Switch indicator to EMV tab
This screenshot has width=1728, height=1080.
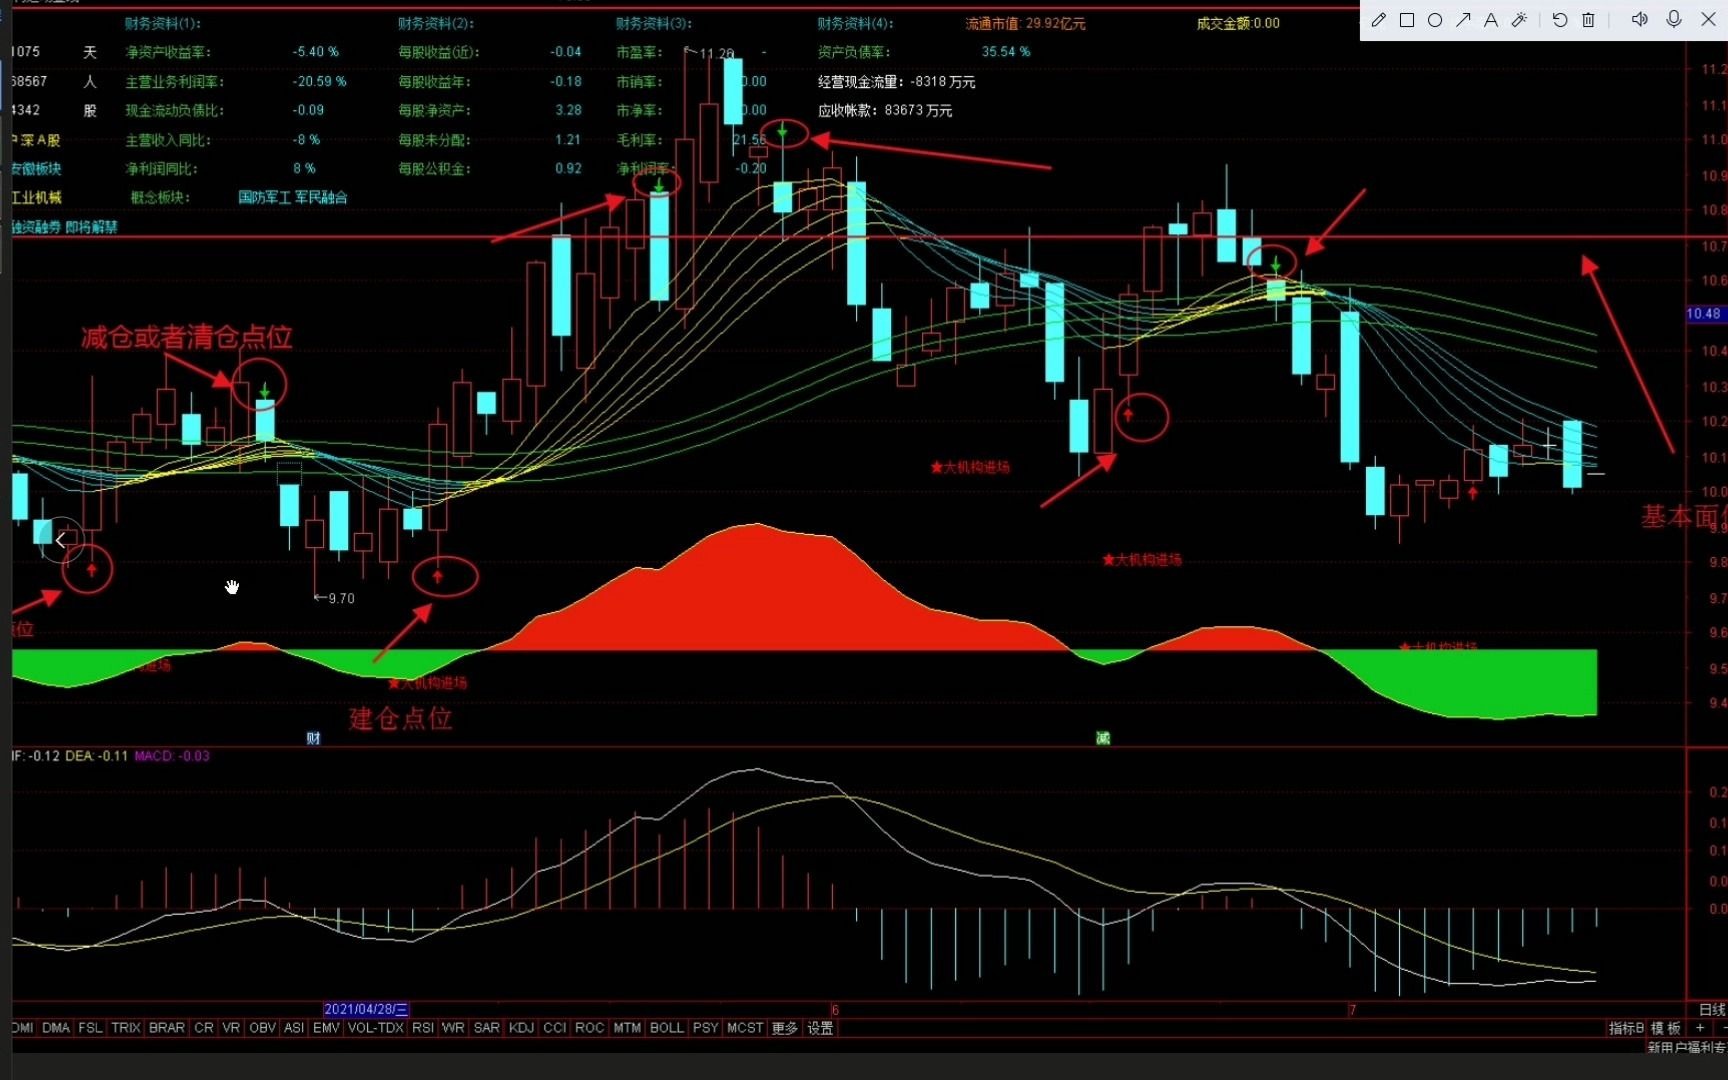point(326,1027)
